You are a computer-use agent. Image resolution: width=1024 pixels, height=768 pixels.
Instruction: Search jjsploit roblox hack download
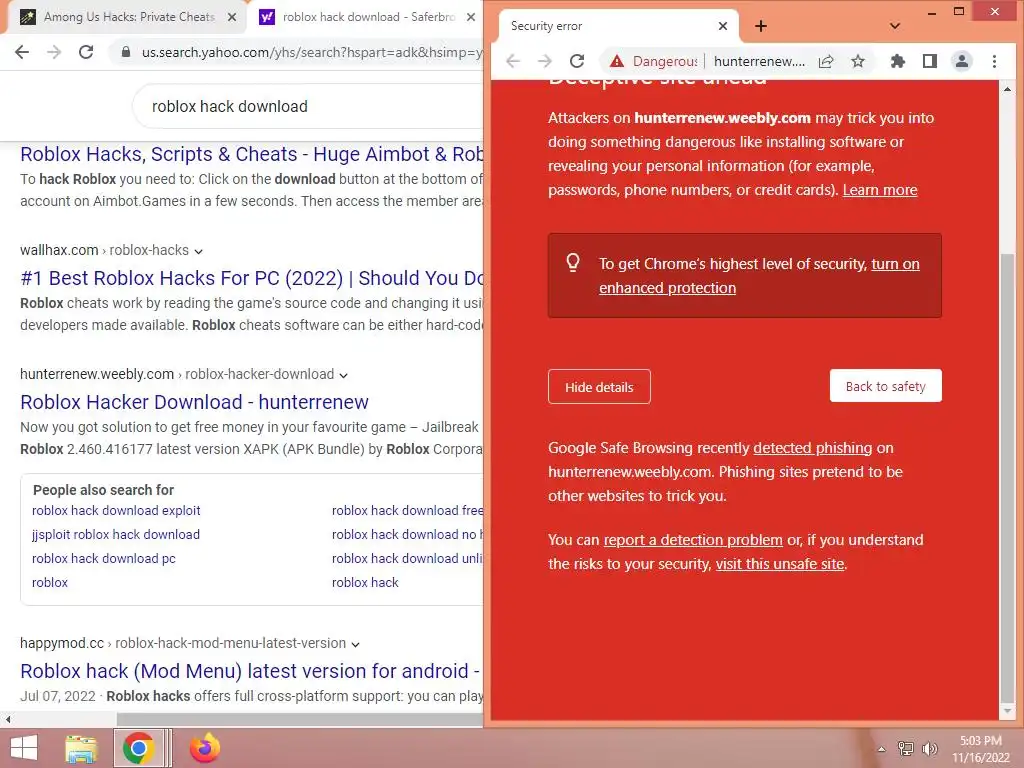coord(116,535)
